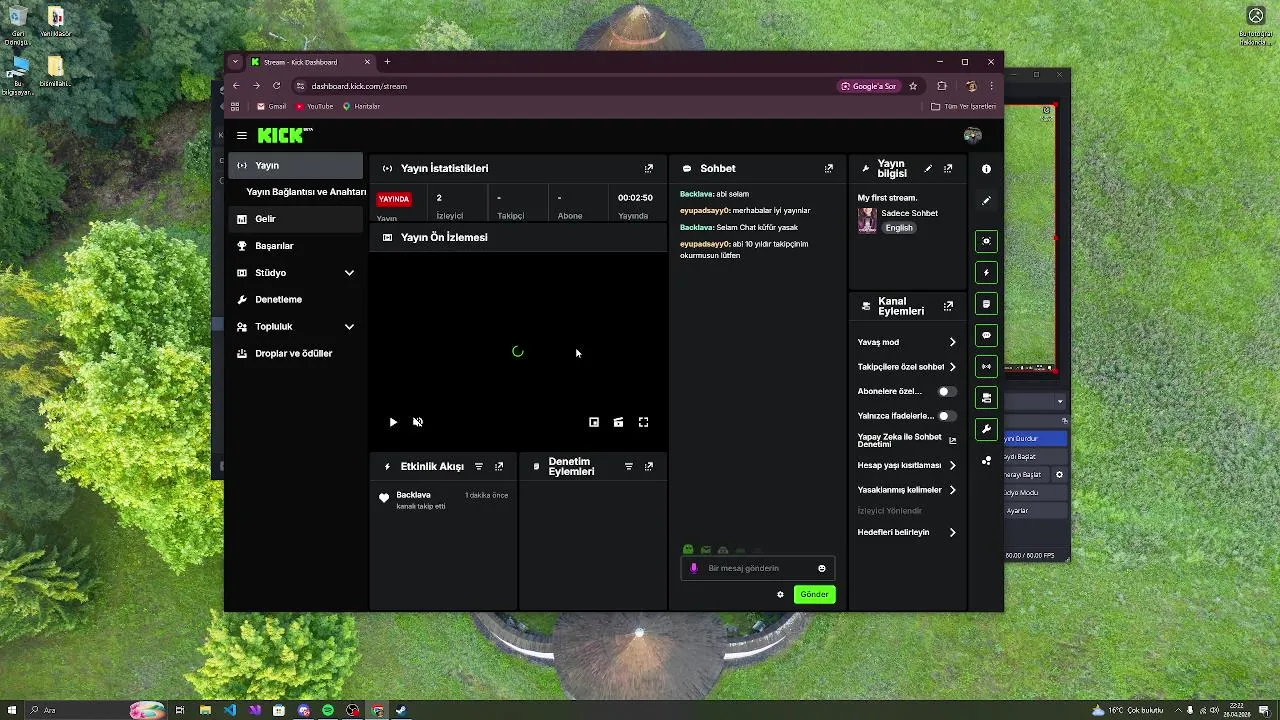Click the preview target icon in right rail
Image resolution: width=1280 pixels, height=720 pixels.
pos(986,241)
